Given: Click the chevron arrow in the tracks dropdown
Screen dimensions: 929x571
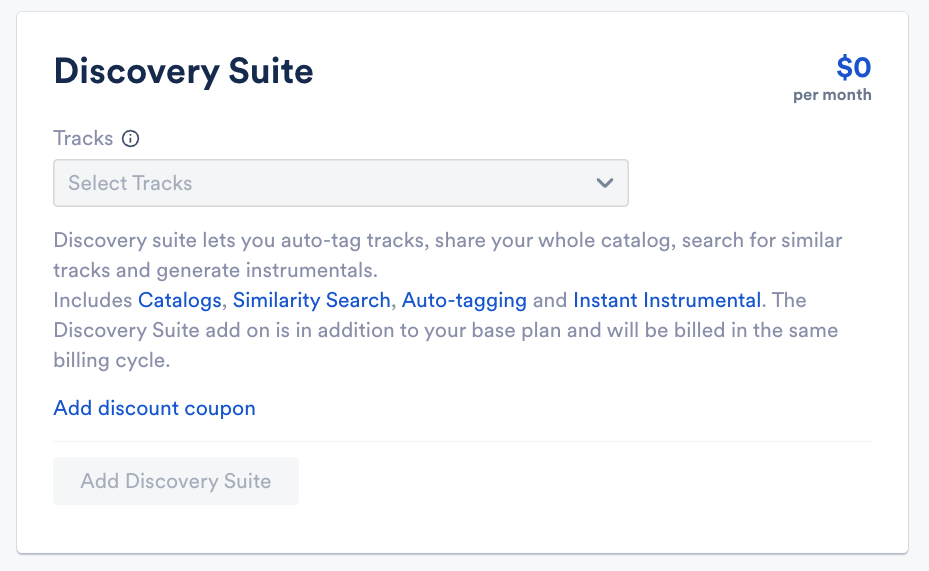Looking at the screenshot, I should pyautogui.click(x=604, y=183).
